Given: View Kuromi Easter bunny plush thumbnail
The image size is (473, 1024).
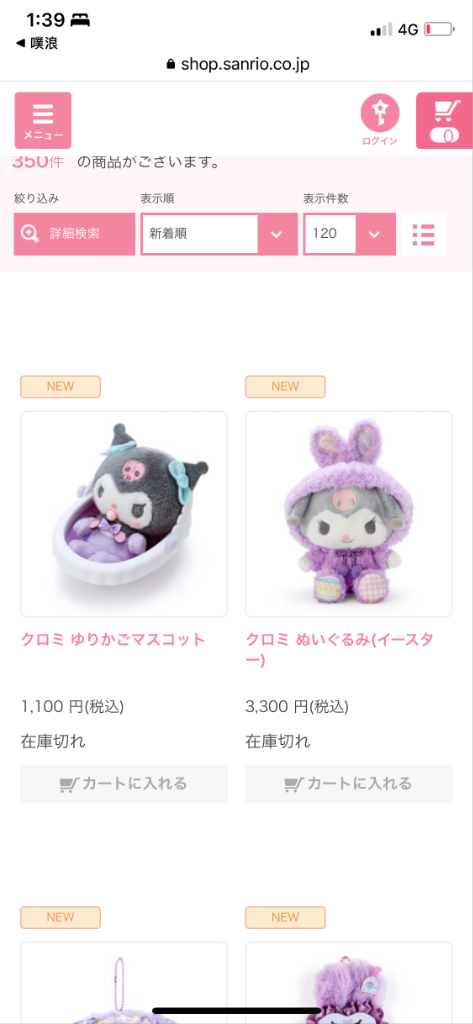Looking at the screenshot, I should pos(349,514).
